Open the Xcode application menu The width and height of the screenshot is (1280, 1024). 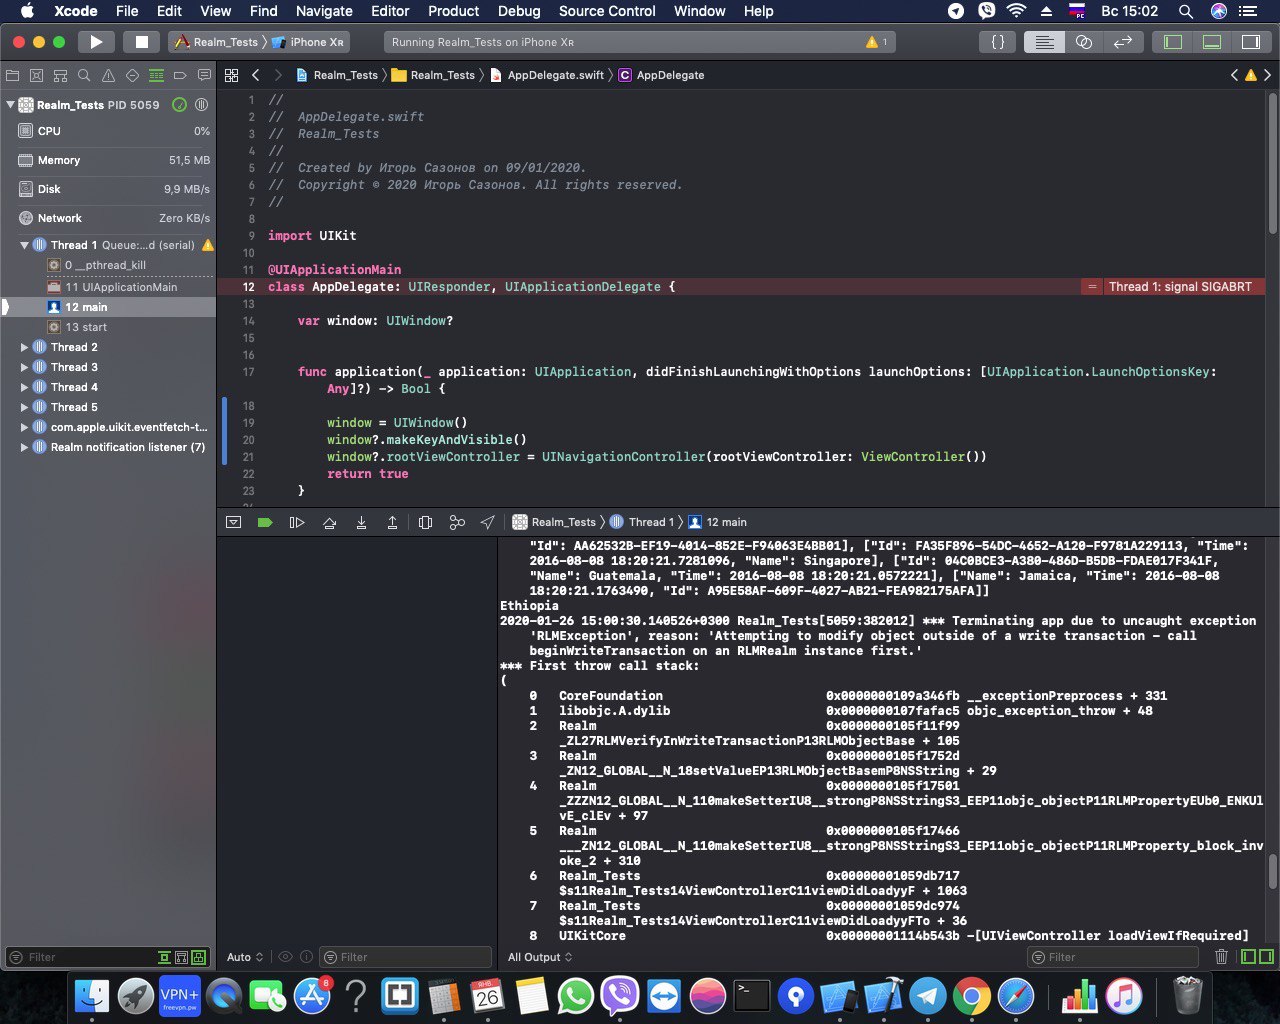[76, 11]
